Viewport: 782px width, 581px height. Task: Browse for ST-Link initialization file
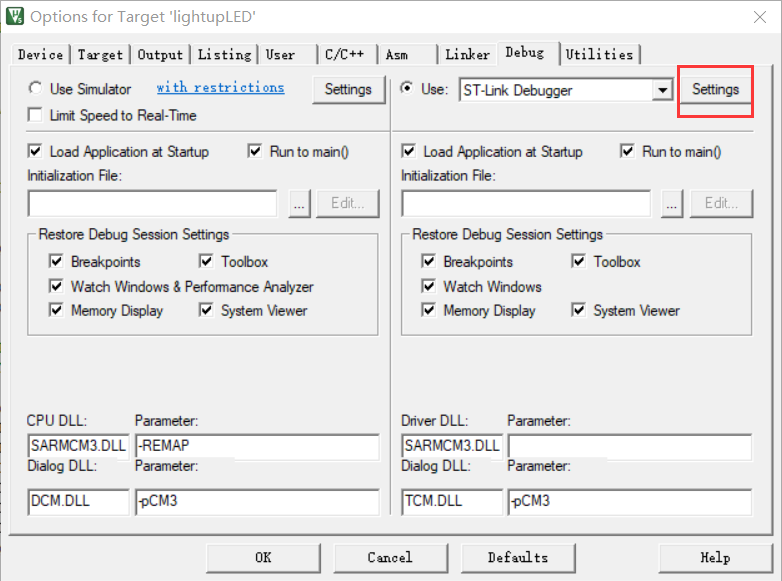coord(672,203)
